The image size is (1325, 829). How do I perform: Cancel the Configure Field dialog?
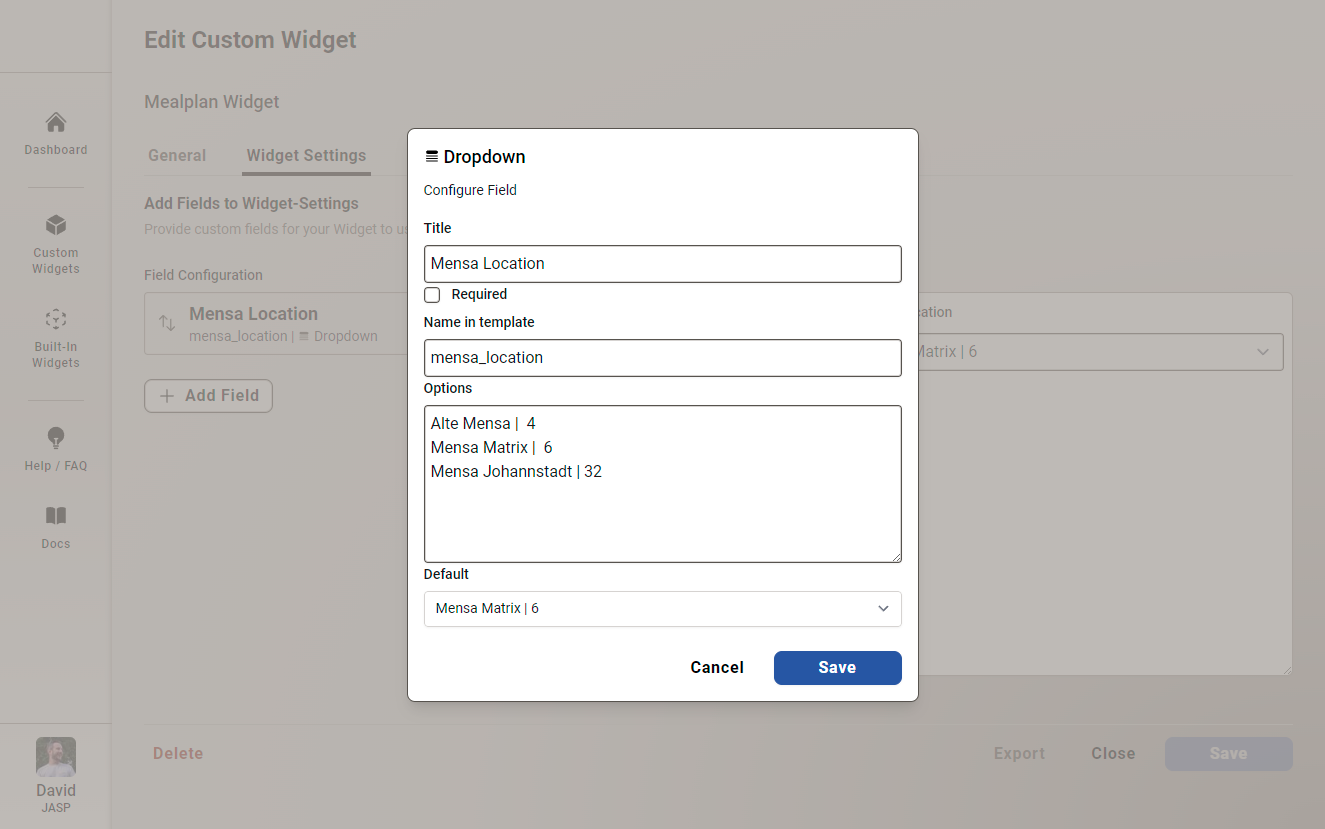click(x=717, y=667)
